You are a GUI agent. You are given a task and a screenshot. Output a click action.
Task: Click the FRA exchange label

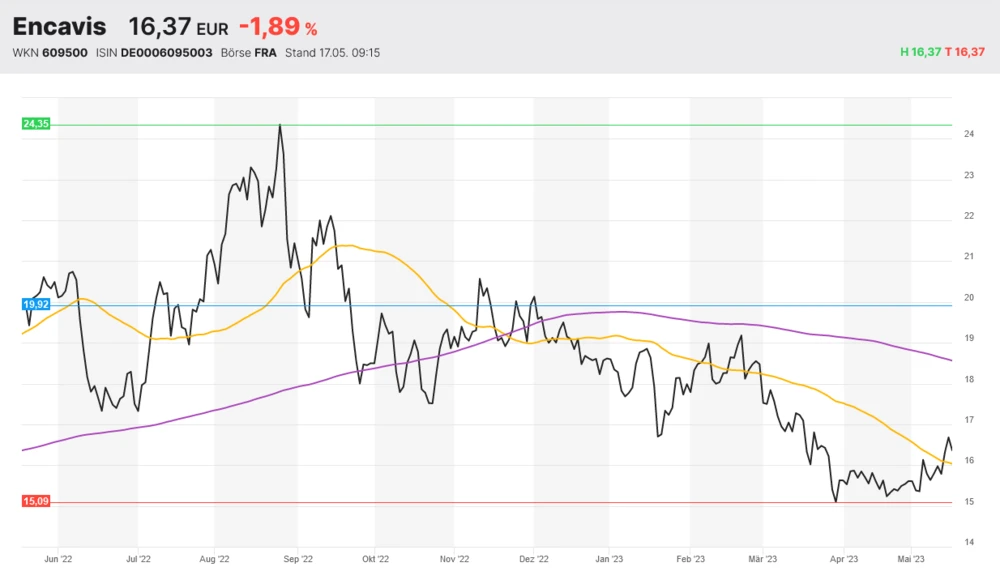pos(264,53)
